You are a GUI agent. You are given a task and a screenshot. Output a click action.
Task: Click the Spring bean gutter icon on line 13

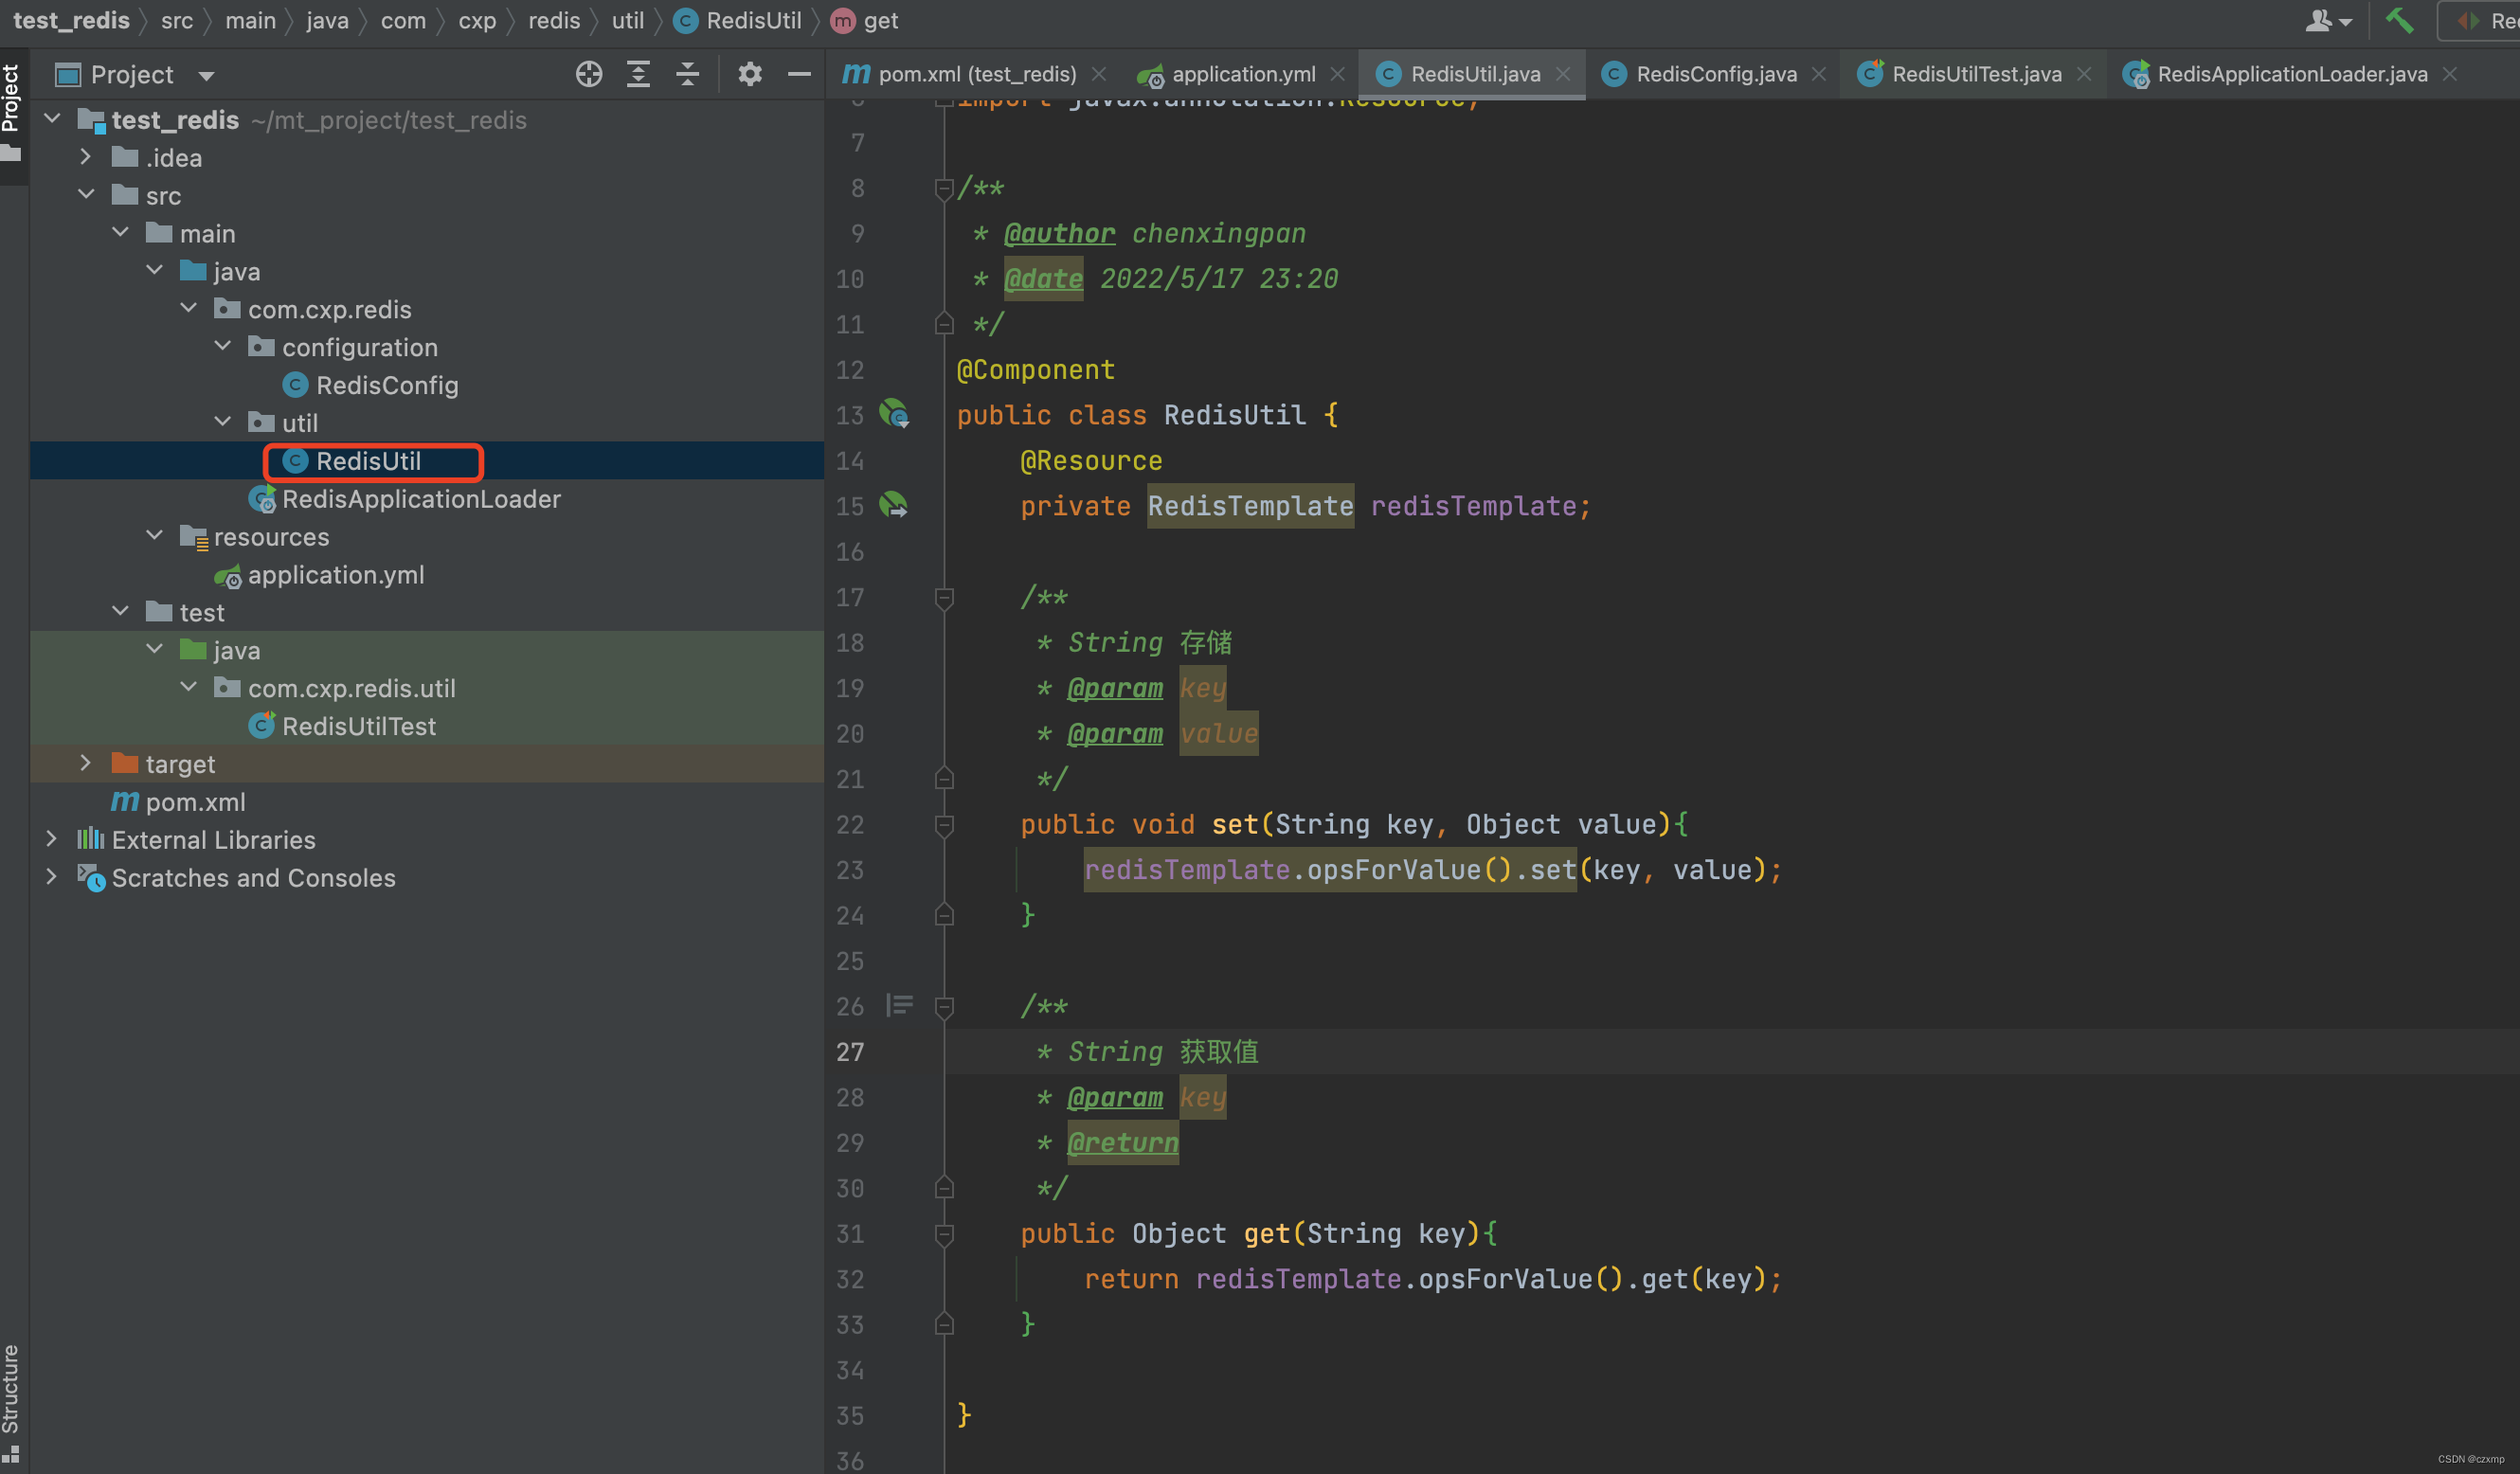[894, 414]
